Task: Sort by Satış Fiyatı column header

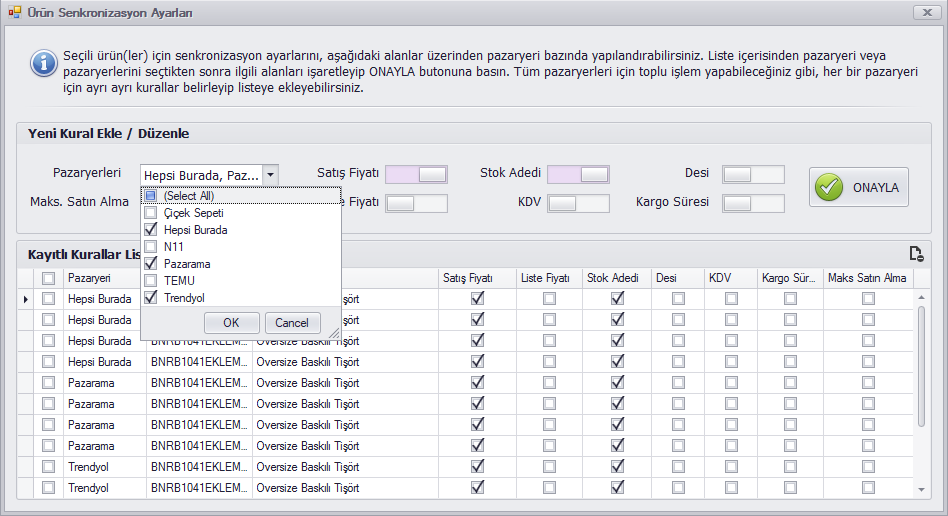Action: tap(477, 278)
